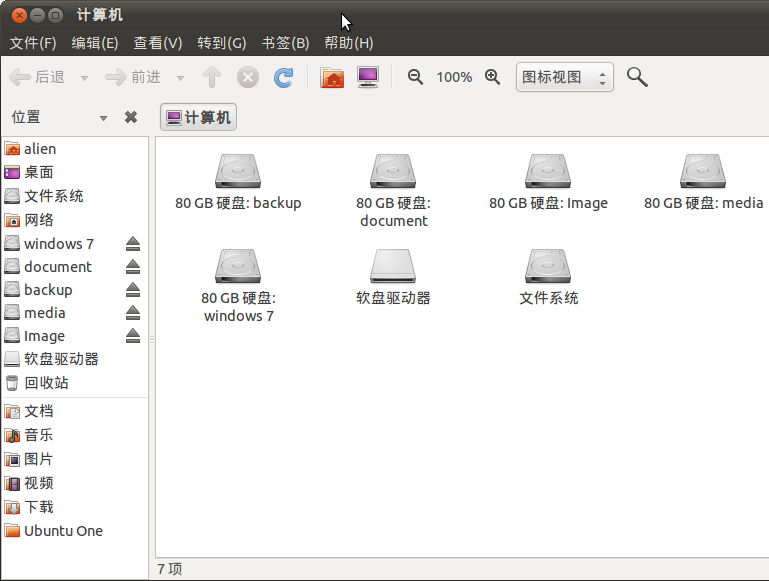Click the '7 项' status bar text
The height and width of the screenshot is (581, 769).
click(x=170, y=569)
